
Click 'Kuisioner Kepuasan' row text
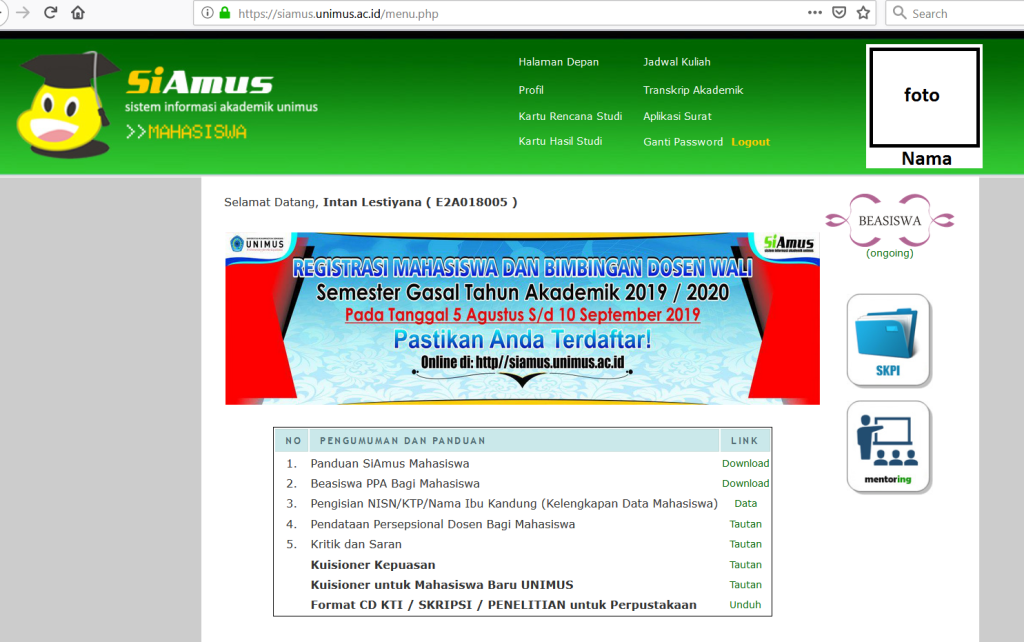pos(373,565)
